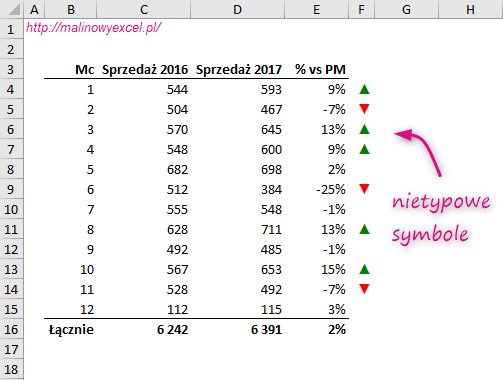The width and height of the screenshot is (503, 380).
Task: Click the red down triangle in row 14
Action: coord(364,289)
